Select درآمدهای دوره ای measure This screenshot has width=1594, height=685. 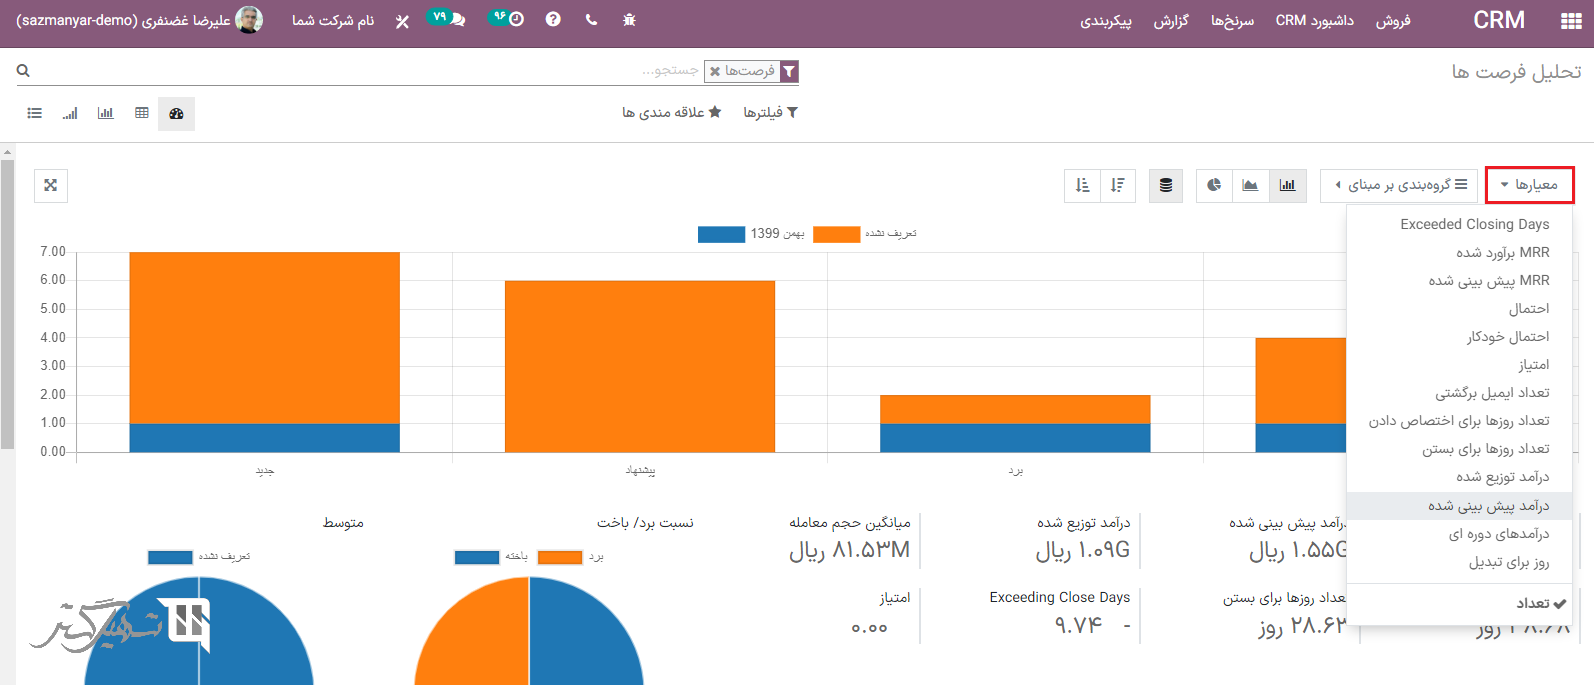click(x=1460, y=533)
